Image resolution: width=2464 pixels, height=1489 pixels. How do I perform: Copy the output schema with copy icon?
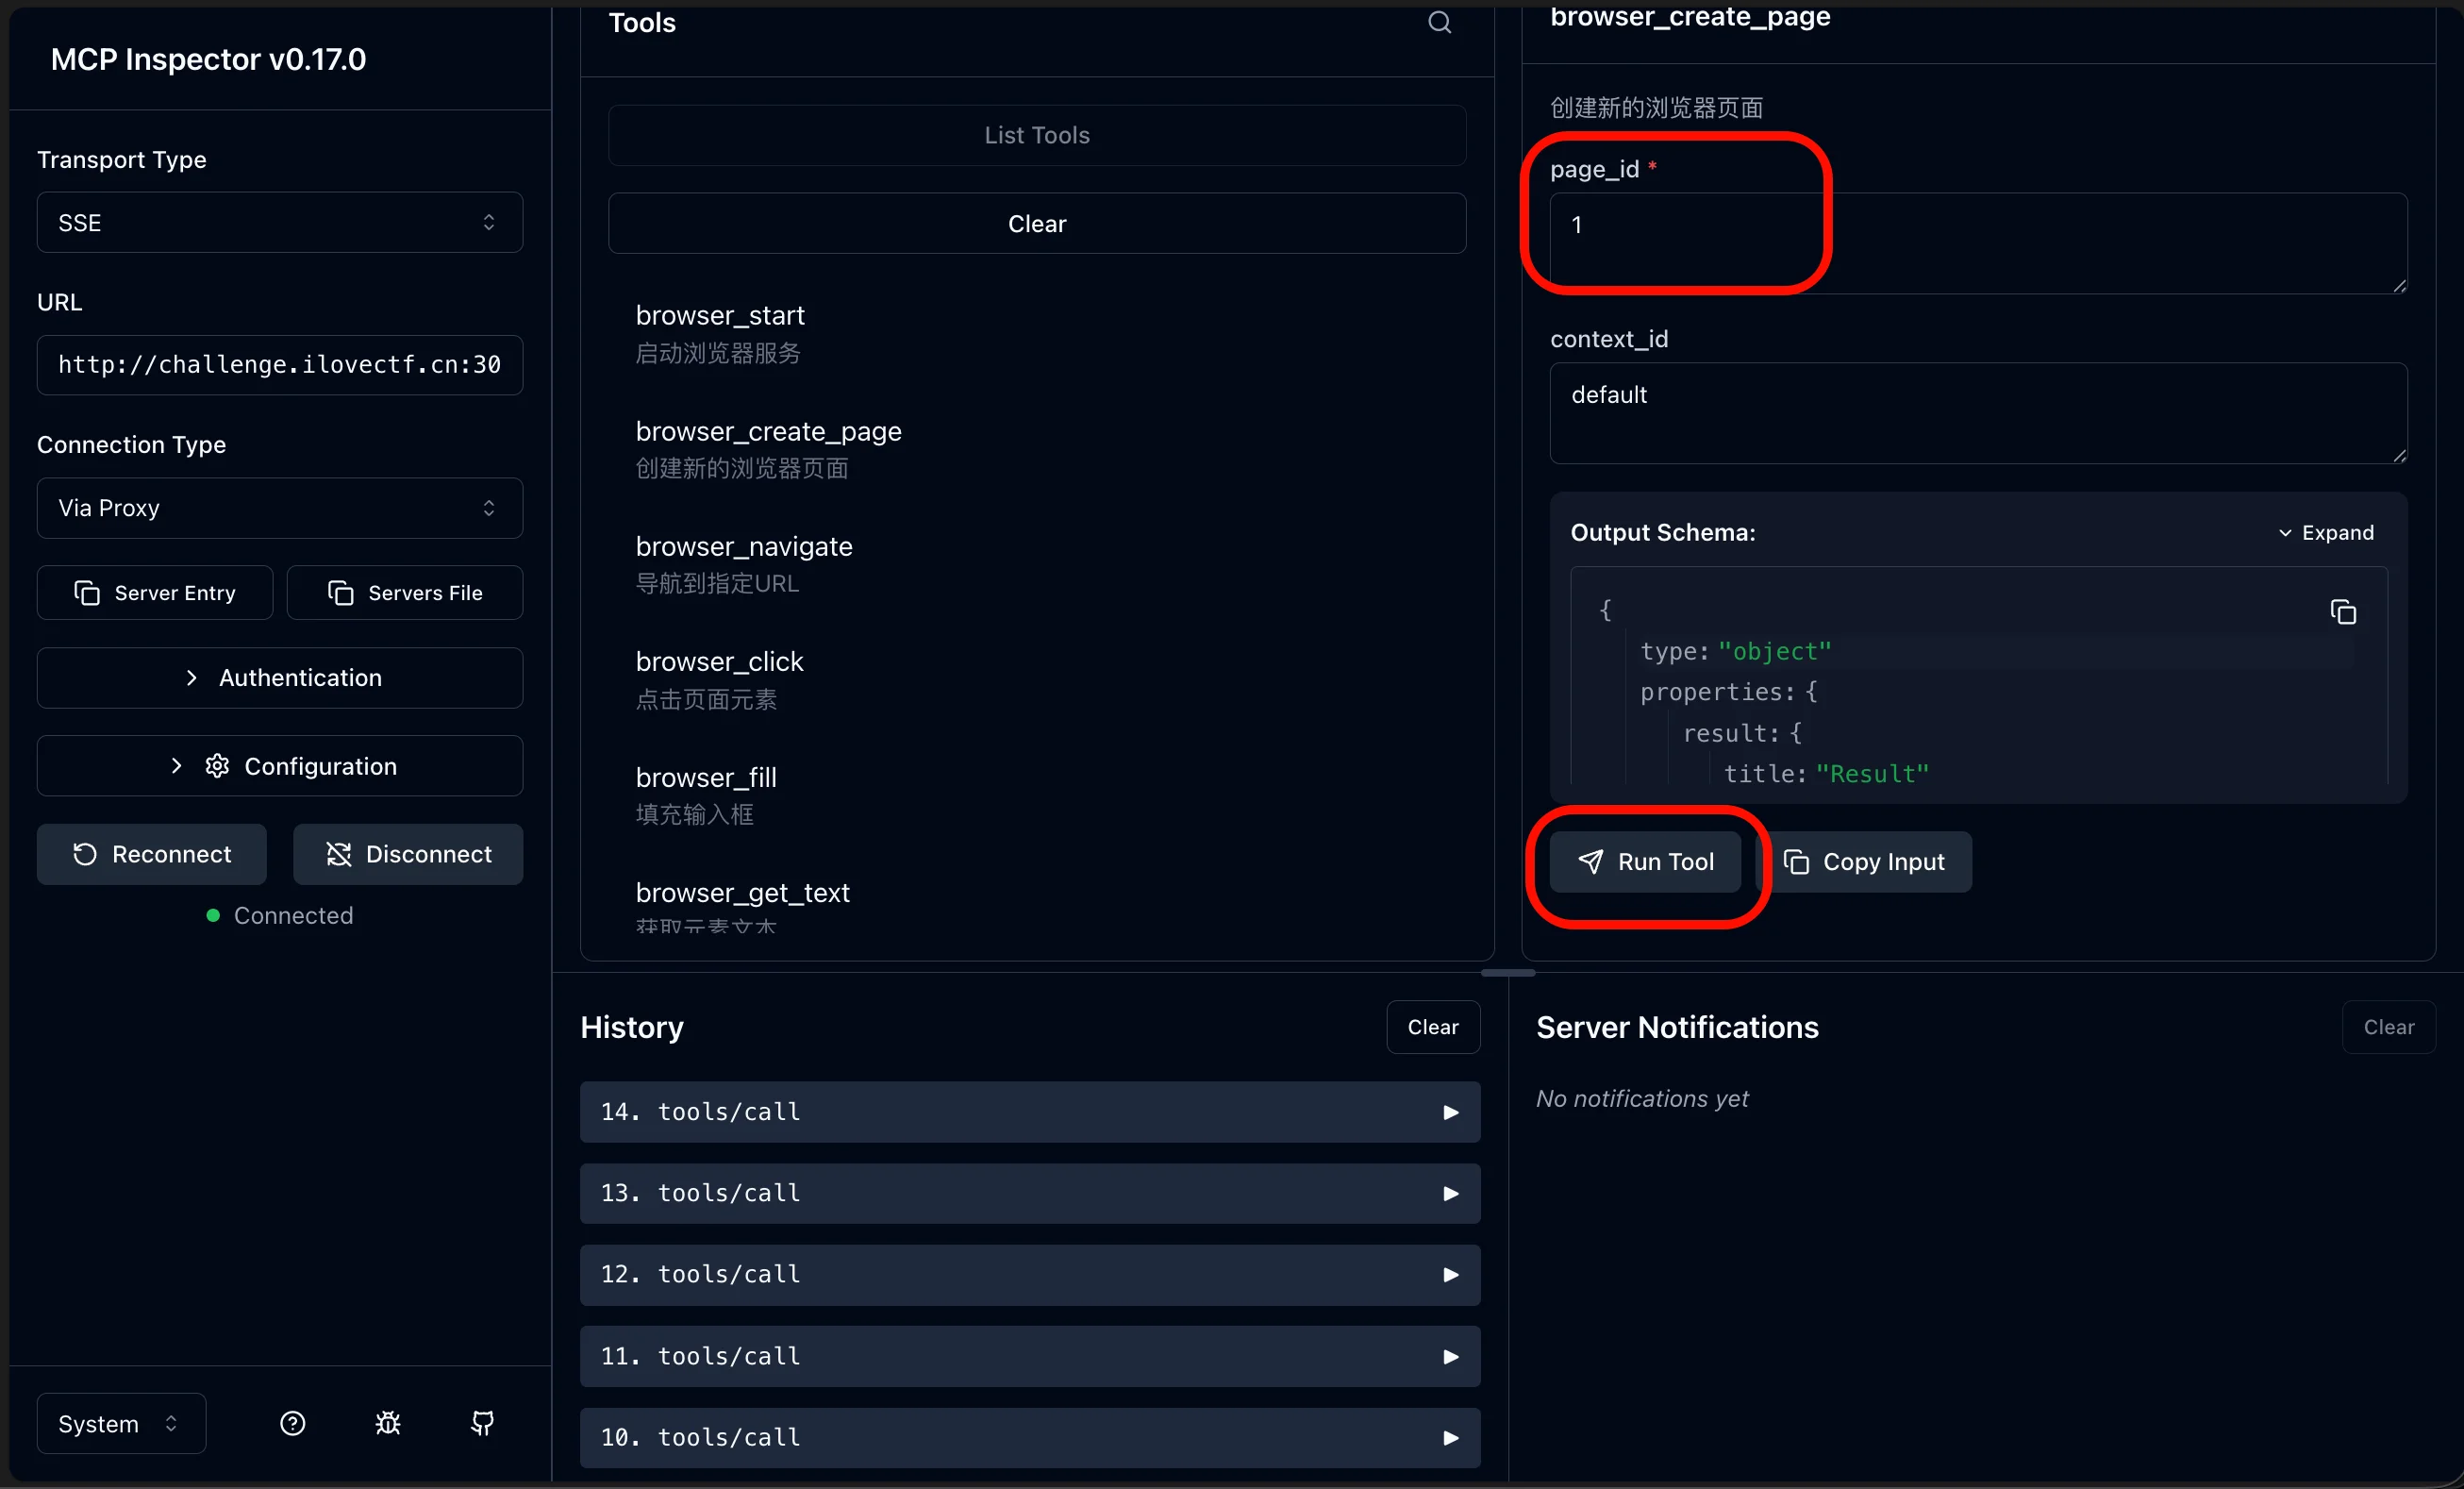2343,612
